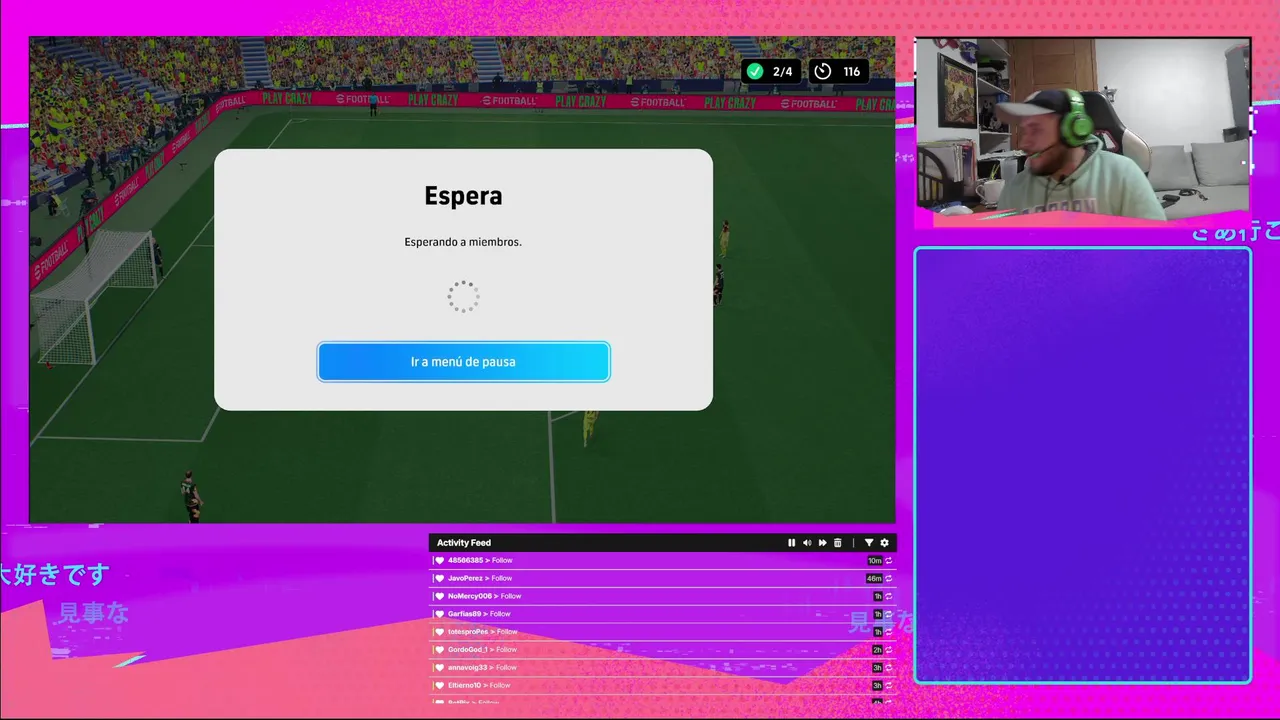
Task: Skip the current Activity Feed alert
Action: click(x=822, y=543)
